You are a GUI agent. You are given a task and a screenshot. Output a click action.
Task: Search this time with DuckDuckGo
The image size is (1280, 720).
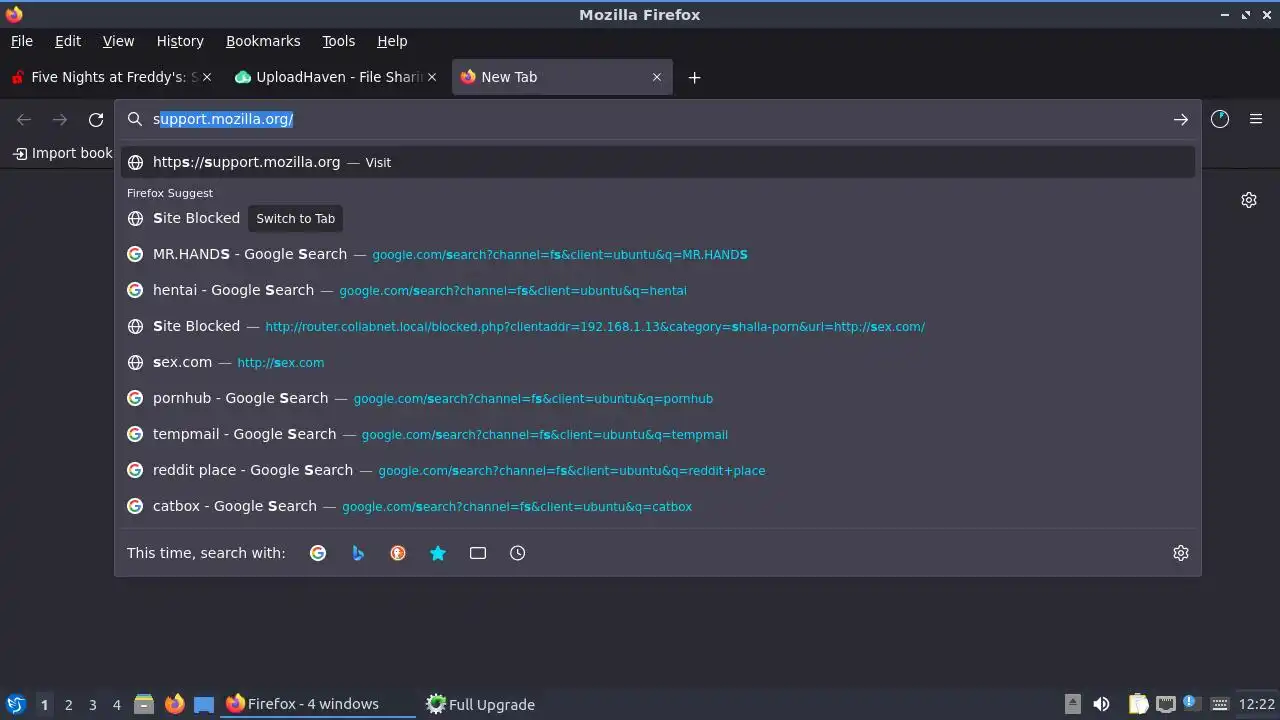coord(398,553)
